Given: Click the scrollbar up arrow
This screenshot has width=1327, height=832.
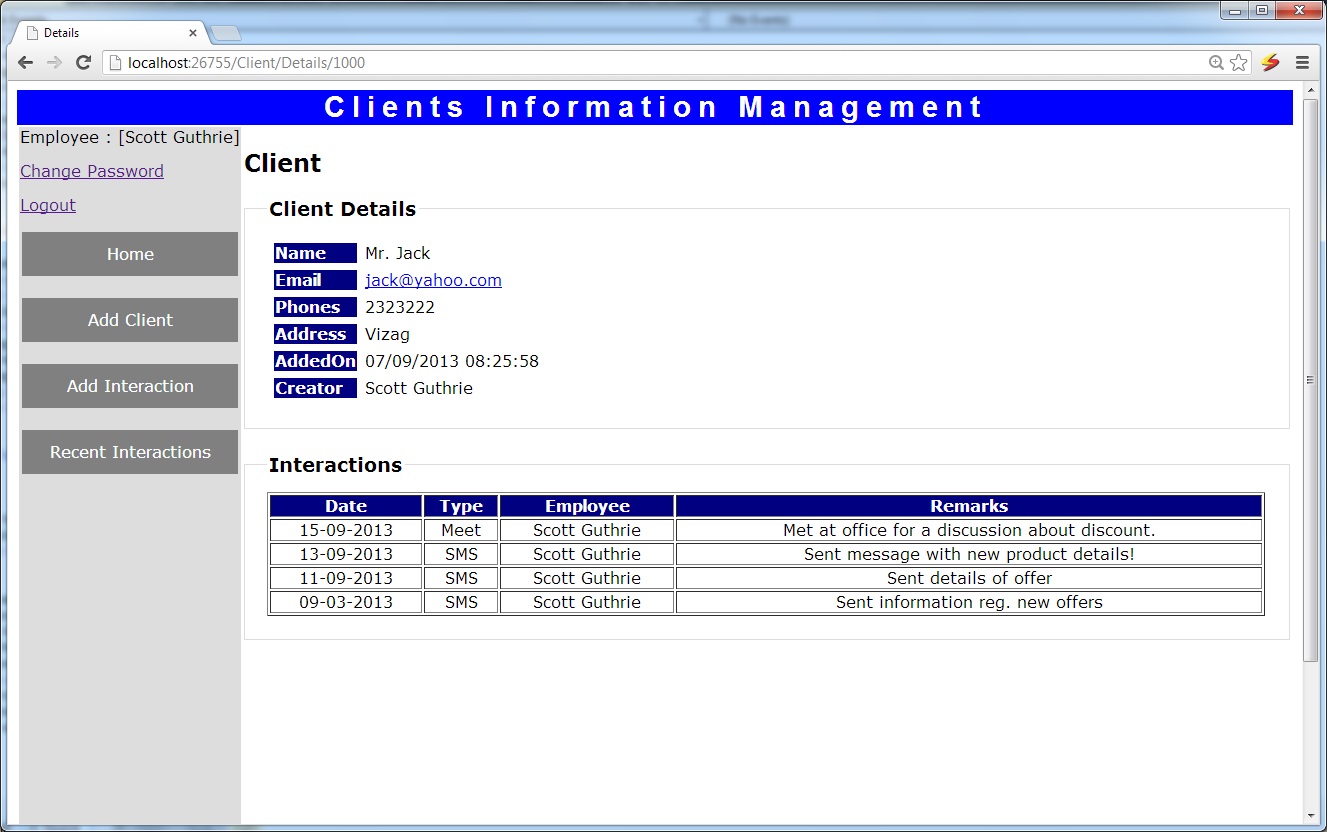Looking at the screenshot, I should [1311, 92].
